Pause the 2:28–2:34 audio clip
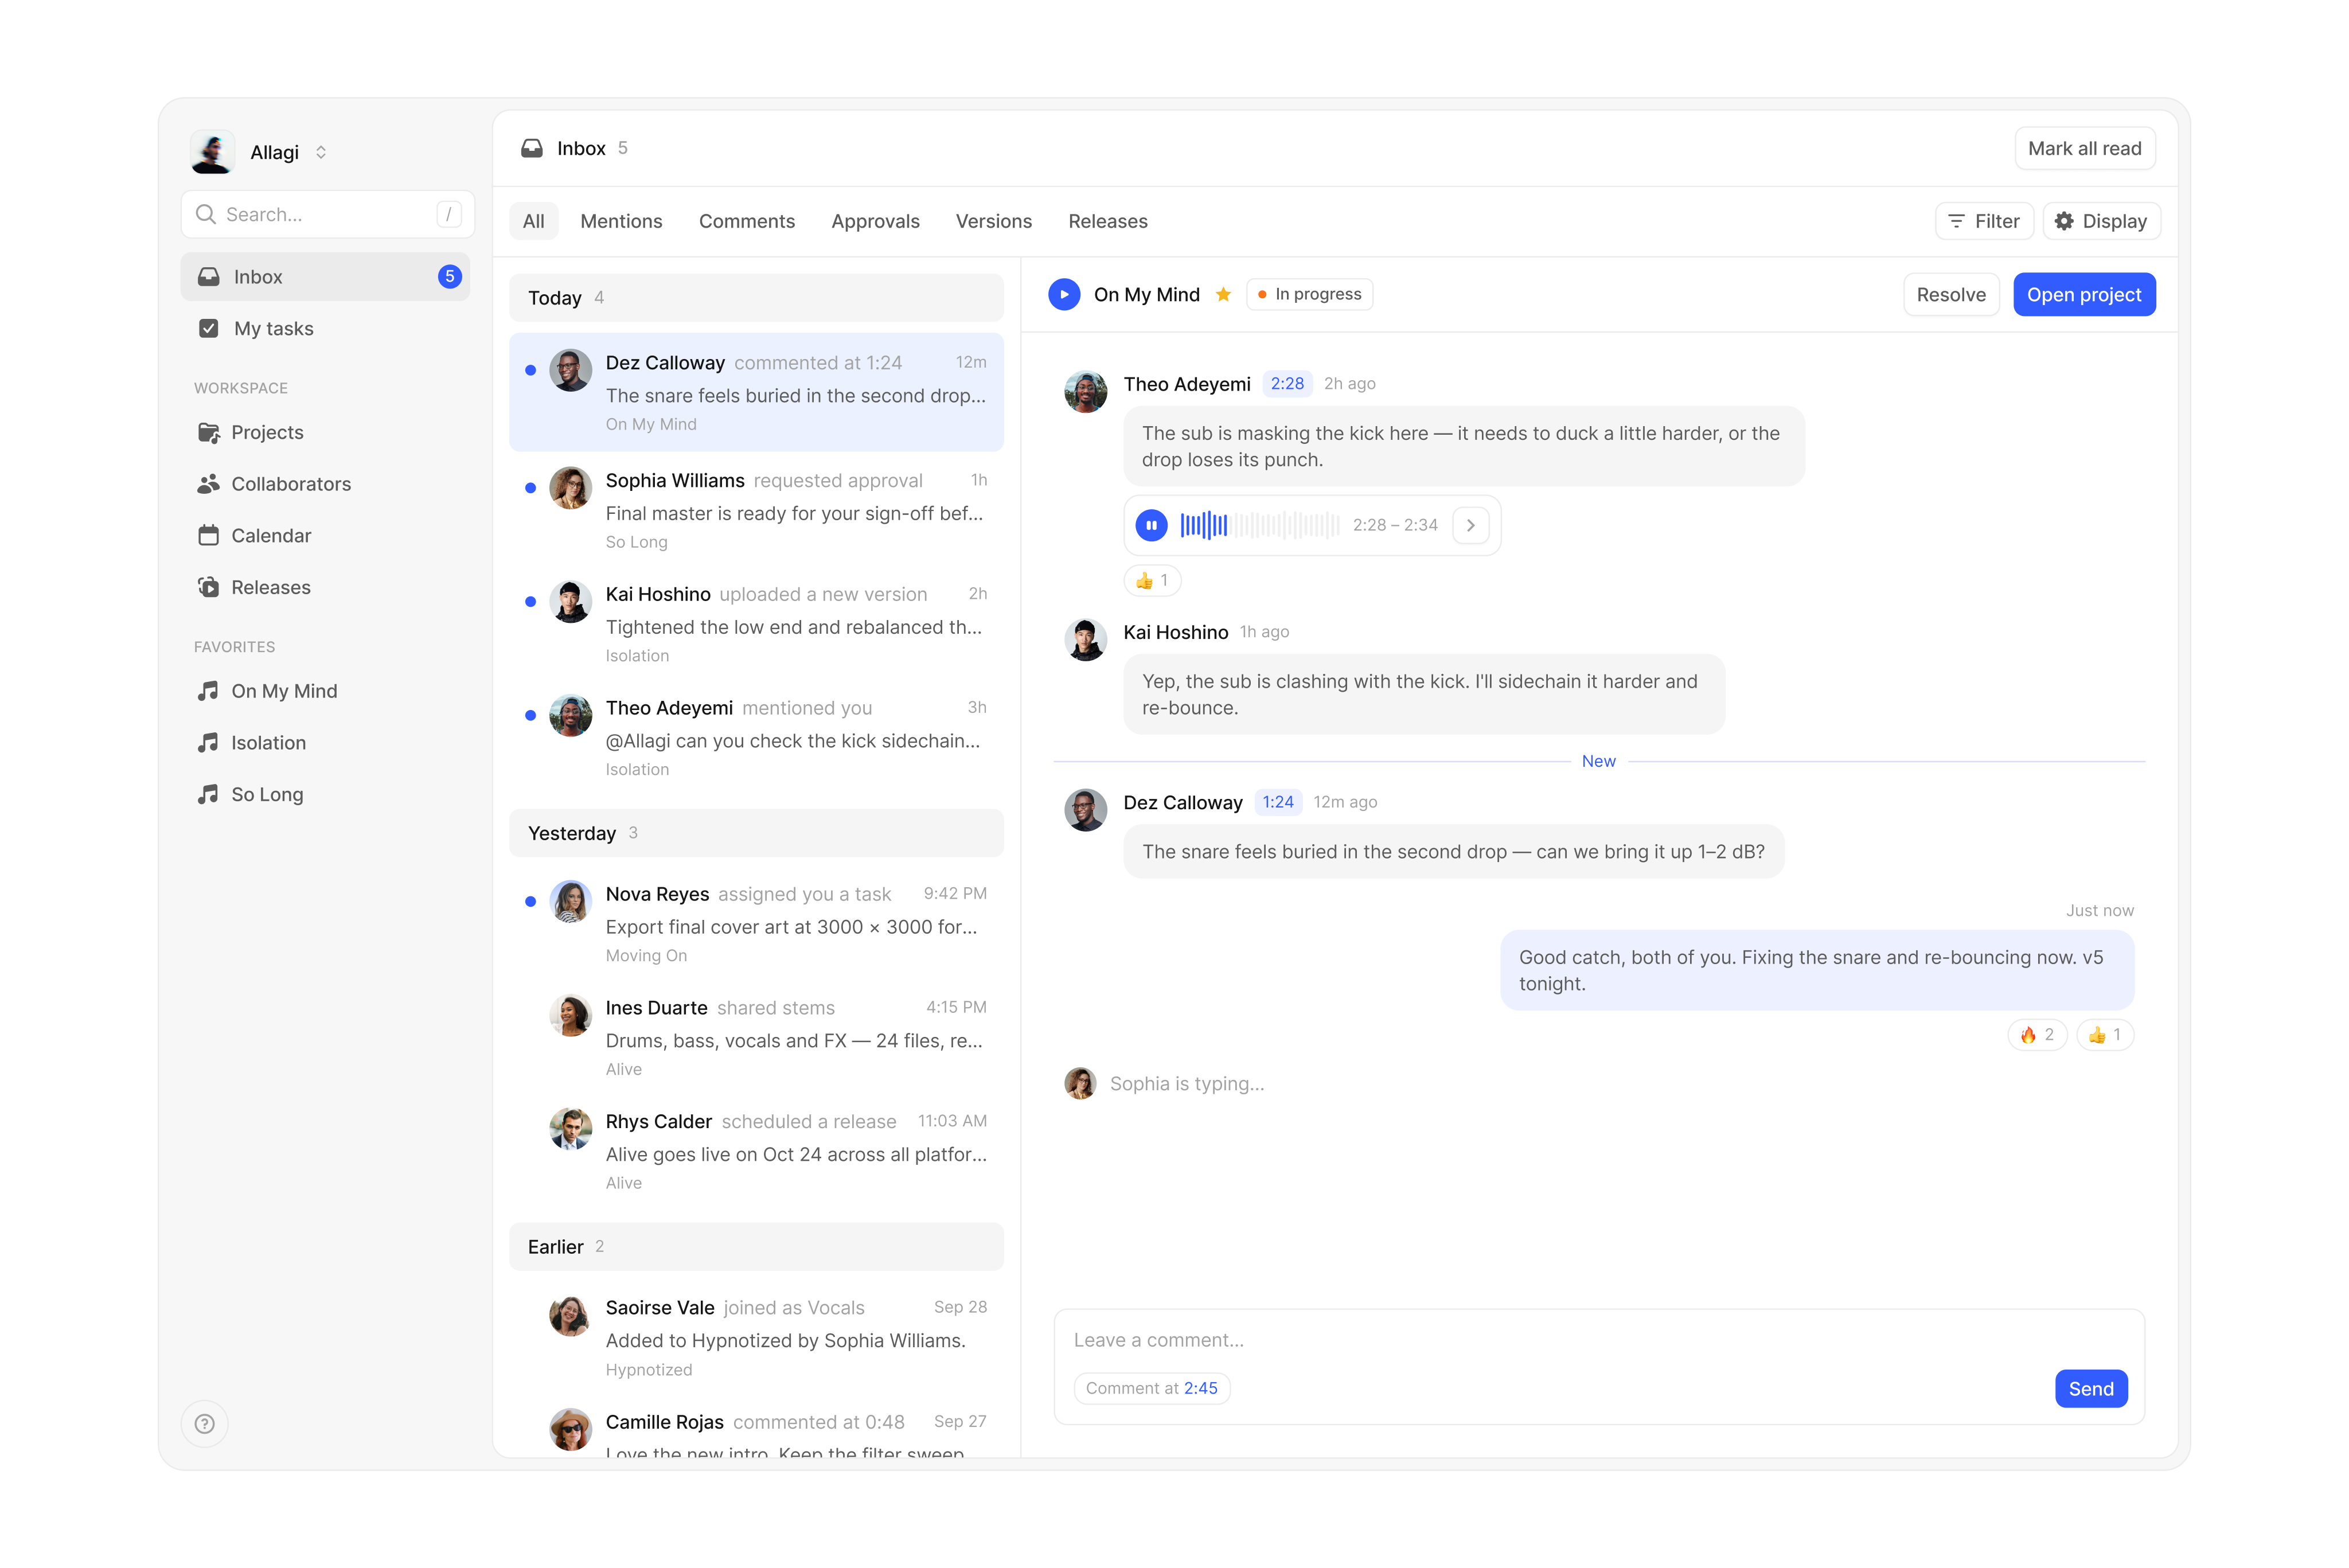 (1151, 525)
